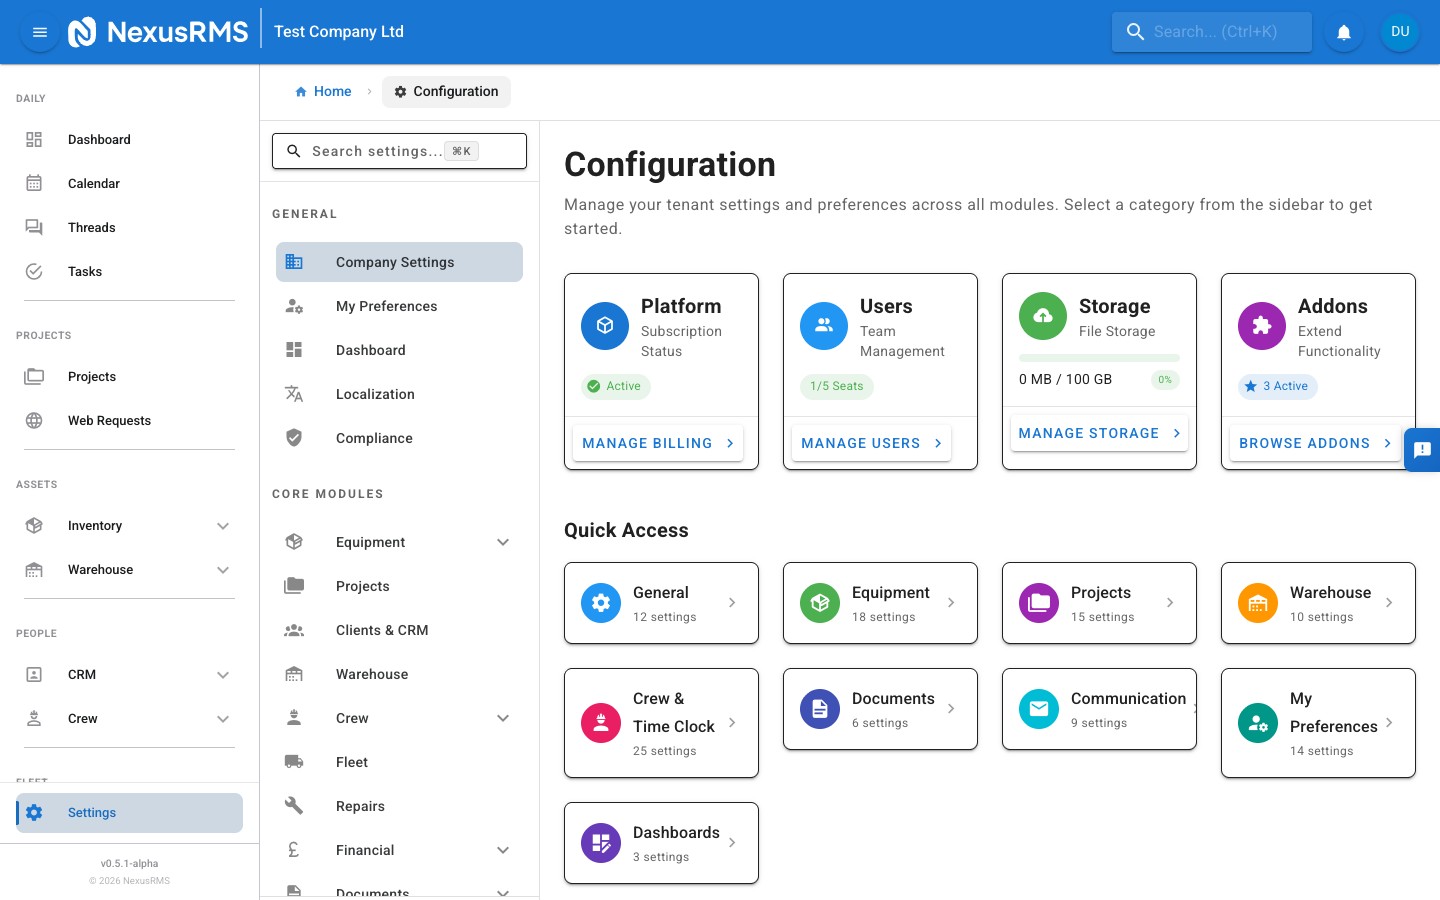
Task: Click the Tasks checkmark icon
Action: [34, 271]
